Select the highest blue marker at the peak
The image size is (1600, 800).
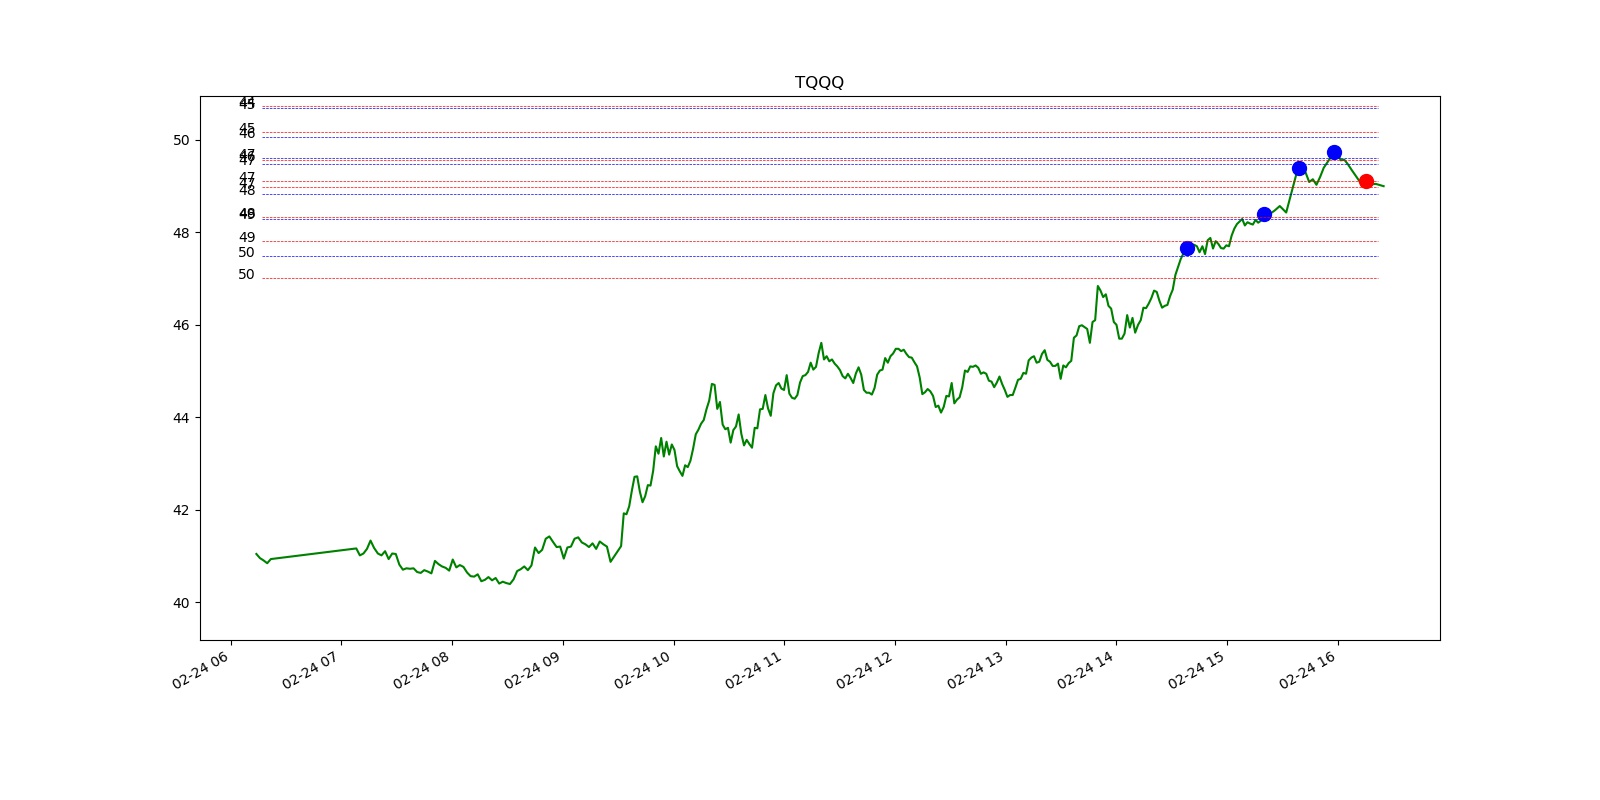pos(1334,153)
